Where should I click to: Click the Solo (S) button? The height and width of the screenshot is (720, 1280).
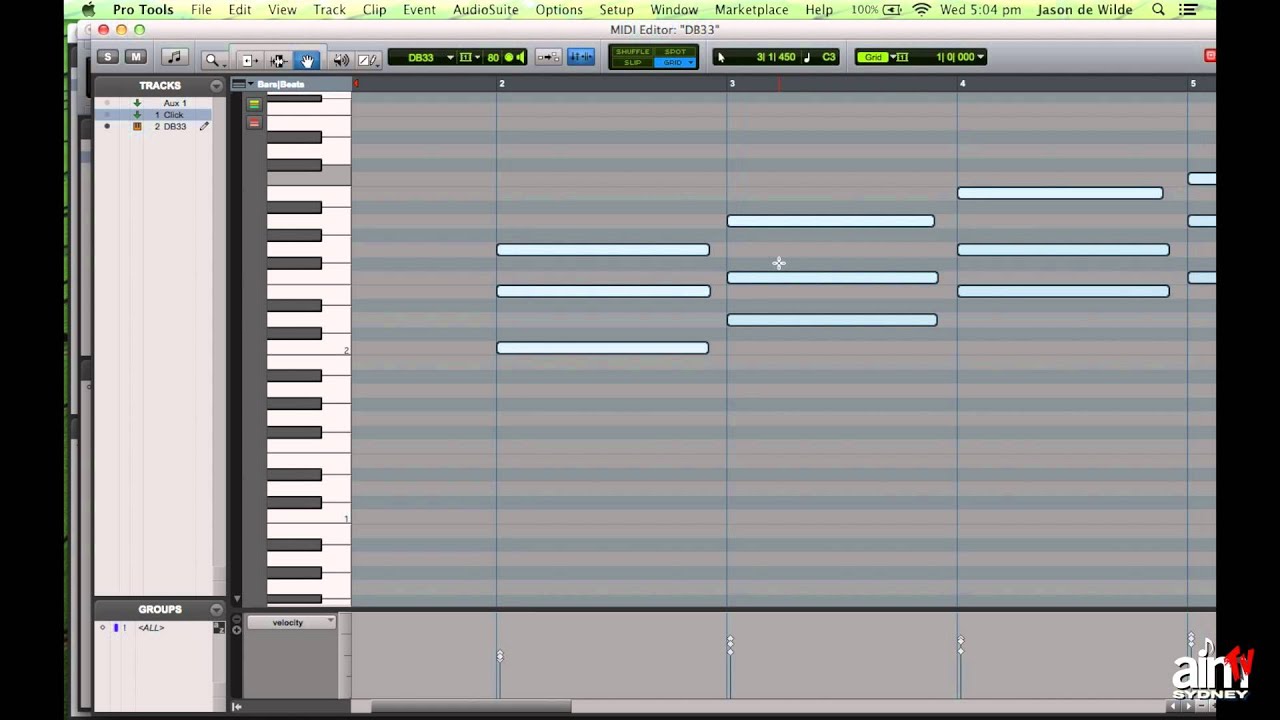(108, 57)
